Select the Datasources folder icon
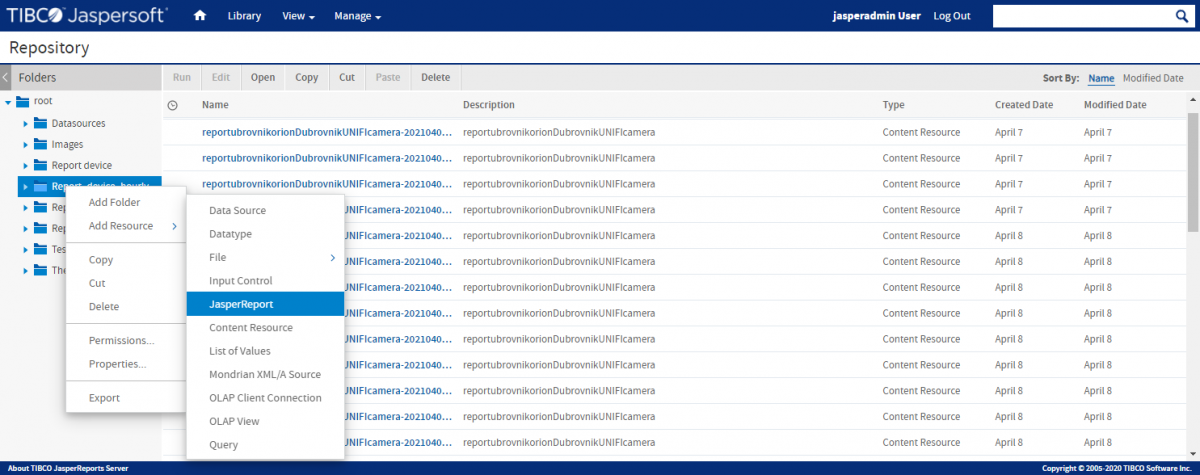 click(x=41, y=123)
